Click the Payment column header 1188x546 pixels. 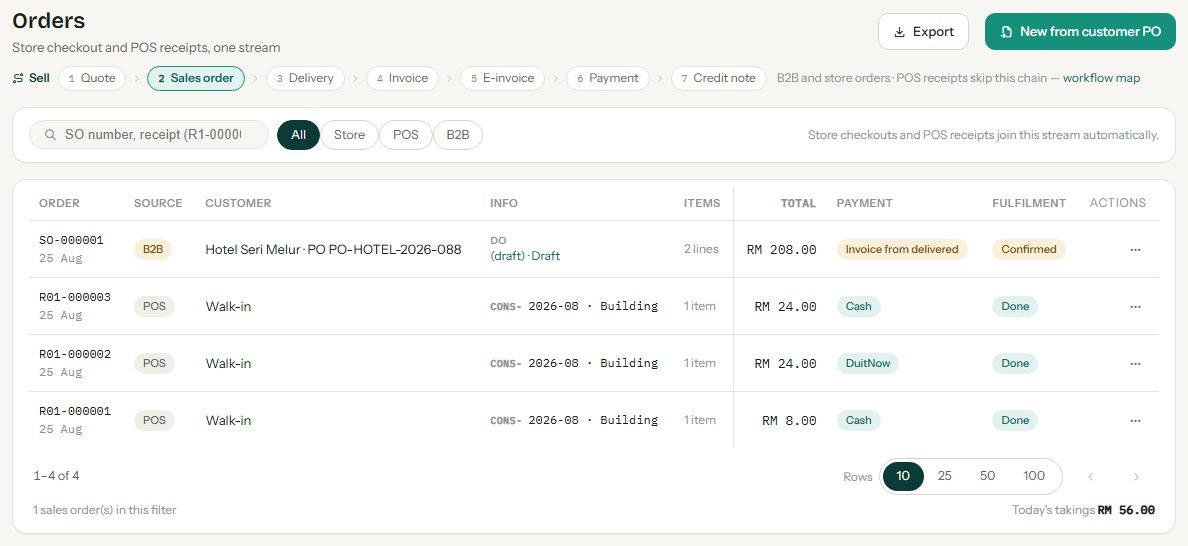pos(864,203)
